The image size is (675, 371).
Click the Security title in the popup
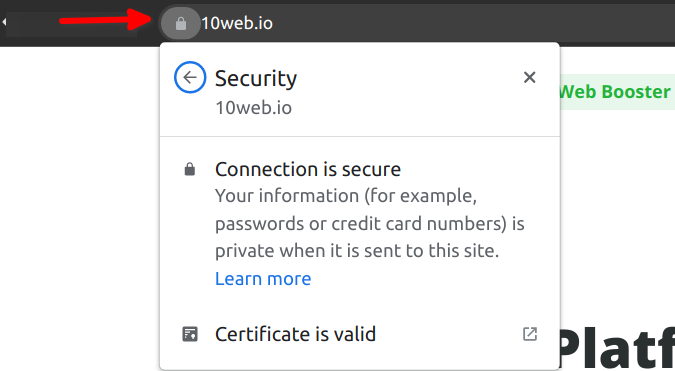coord(256,79)
